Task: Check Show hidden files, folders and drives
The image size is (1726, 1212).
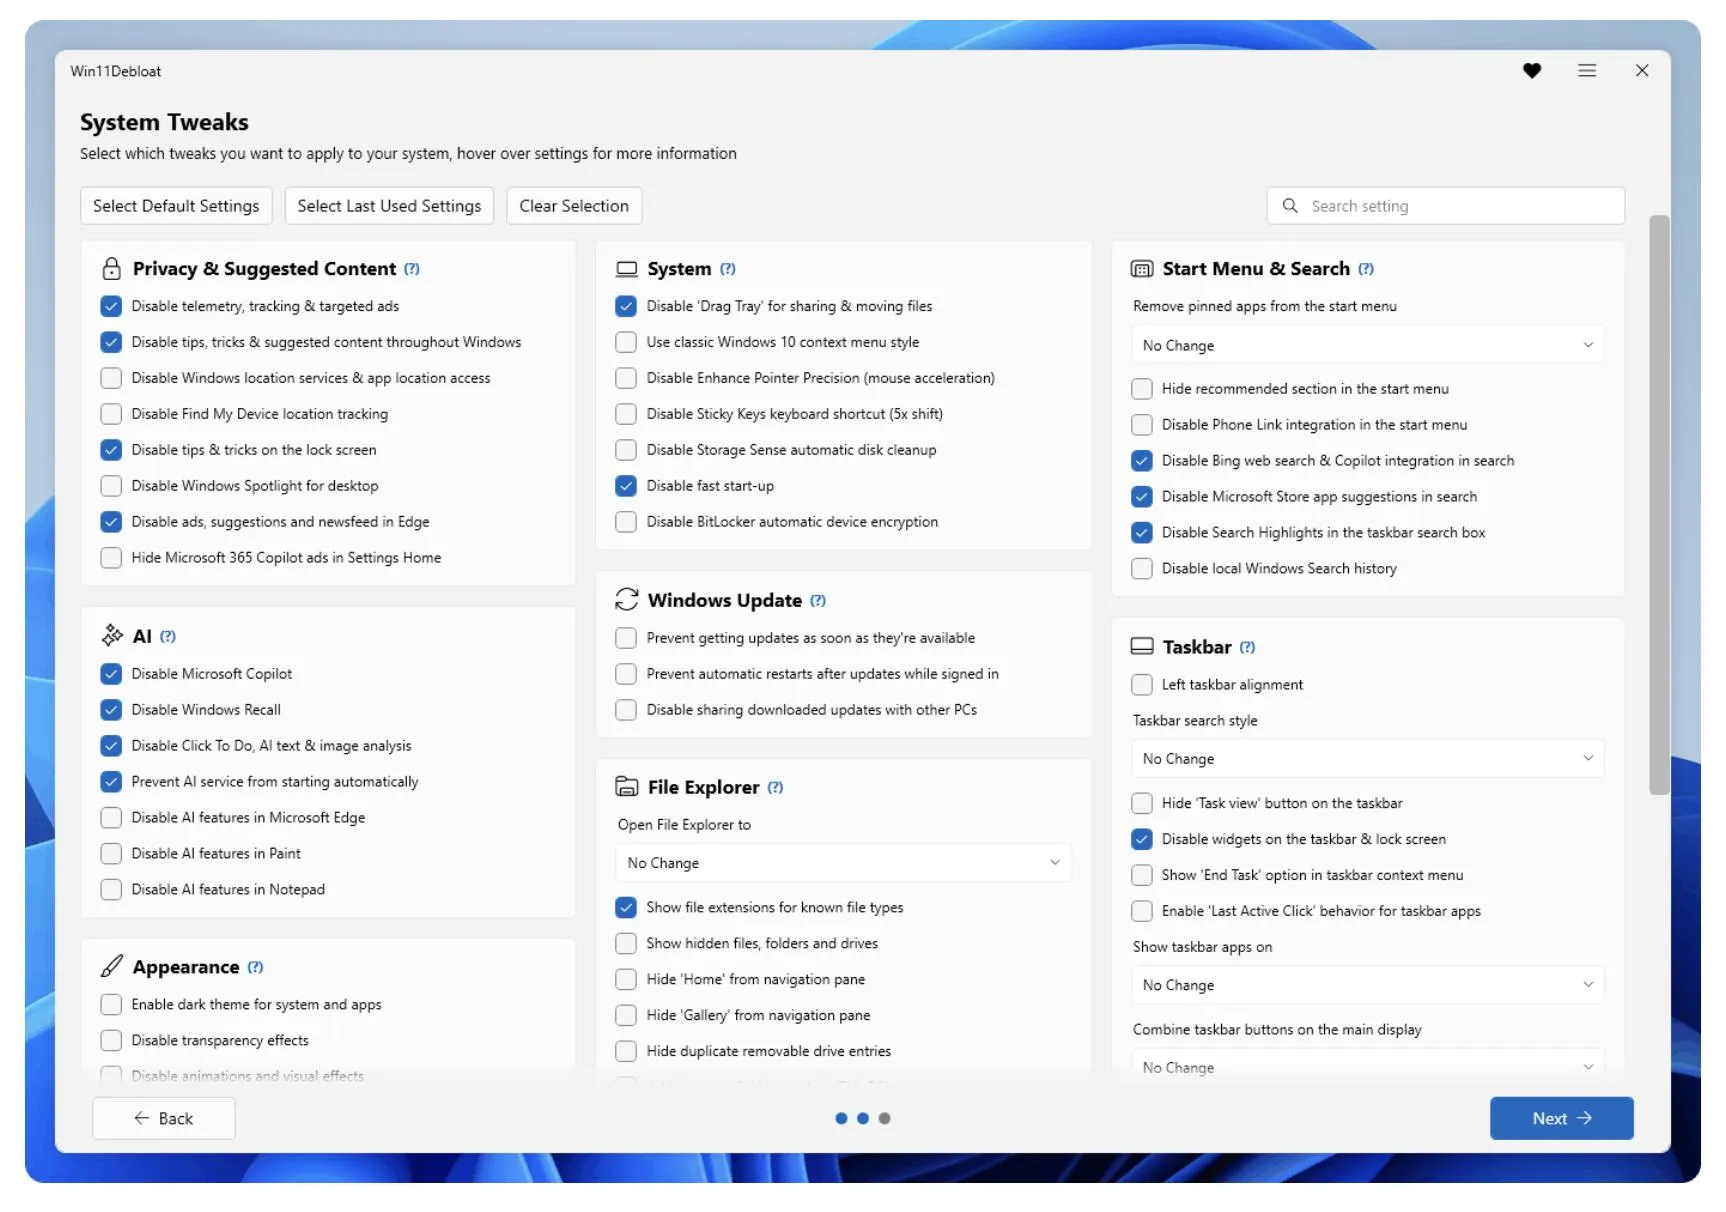Action: coord(626,944)
